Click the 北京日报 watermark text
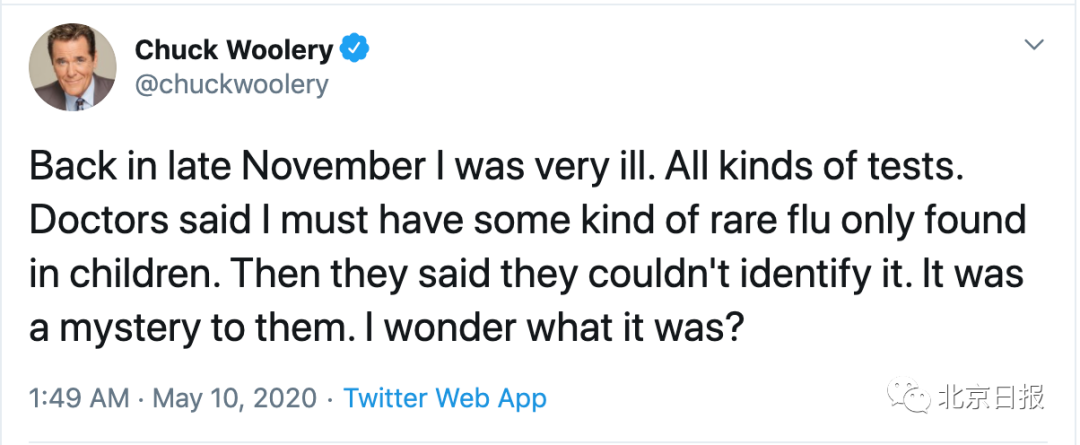The image size is (1080, 445). (x=990, y=398)
